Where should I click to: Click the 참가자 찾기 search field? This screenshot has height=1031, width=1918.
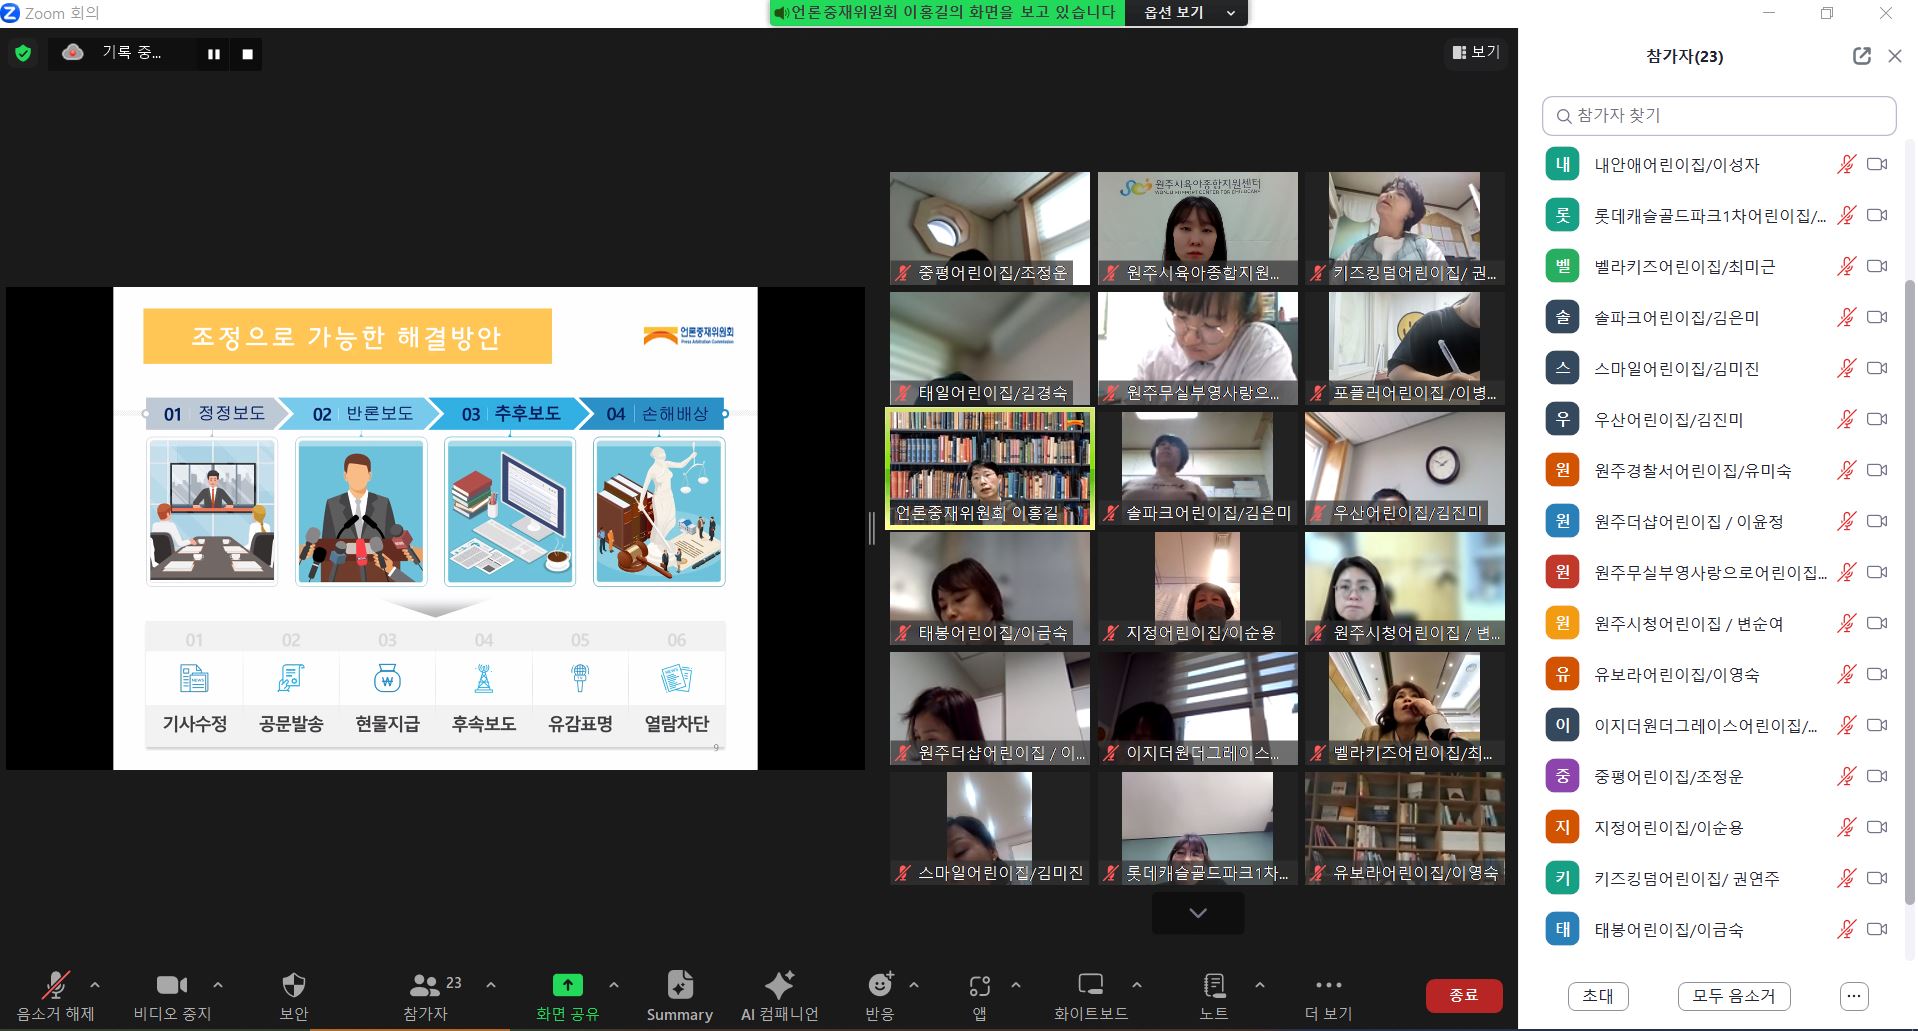(x=1719, y=116)
